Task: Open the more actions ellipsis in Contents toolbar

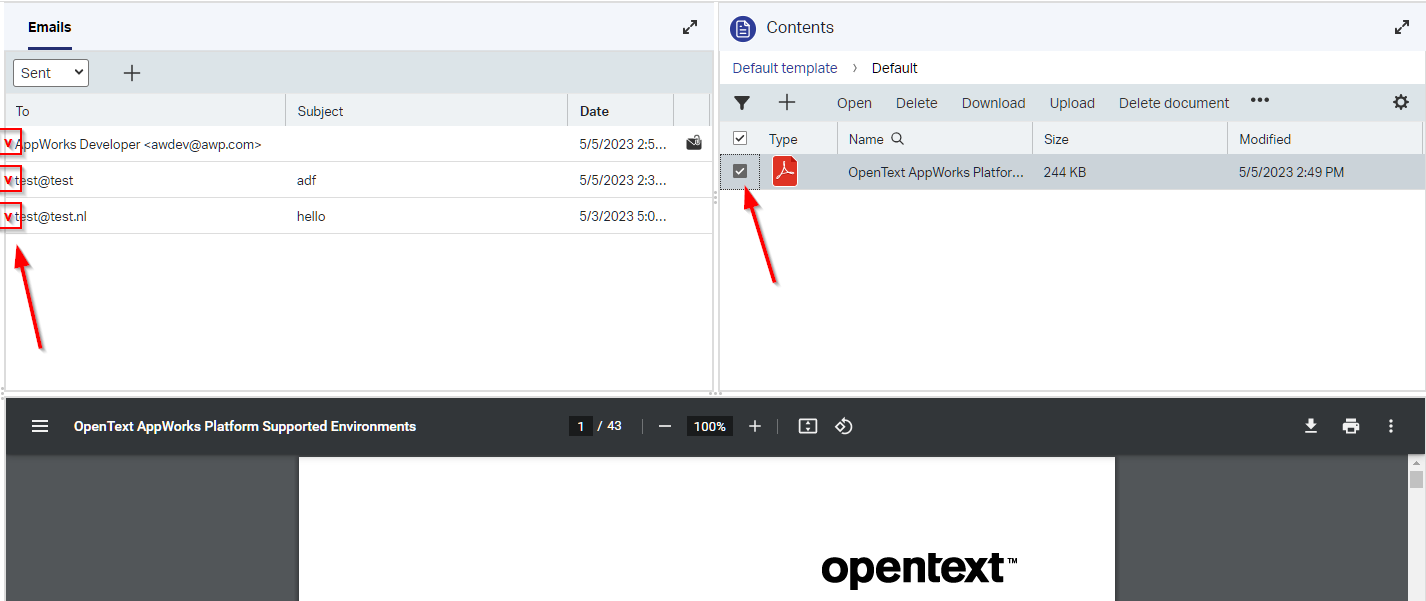Action: tap(1259, 101)
